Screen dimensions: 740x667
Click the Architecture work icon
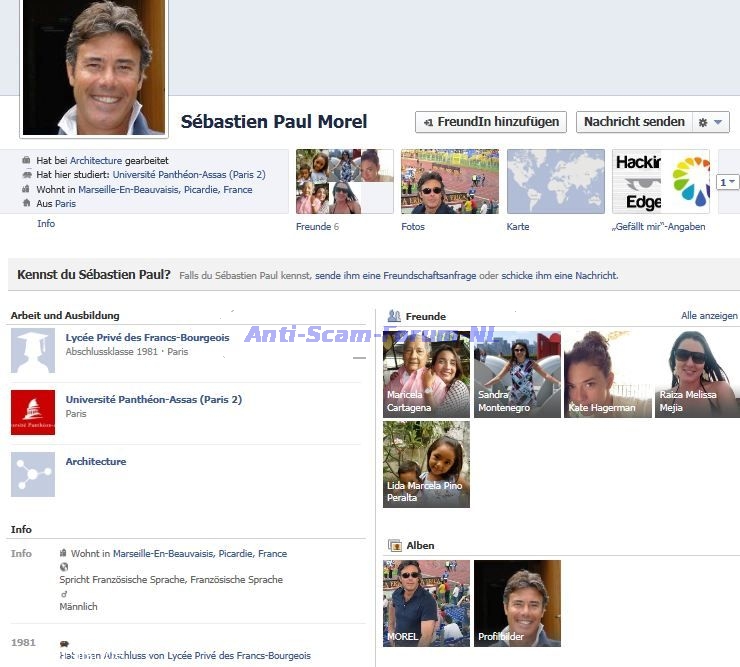(x=33, y=474)
